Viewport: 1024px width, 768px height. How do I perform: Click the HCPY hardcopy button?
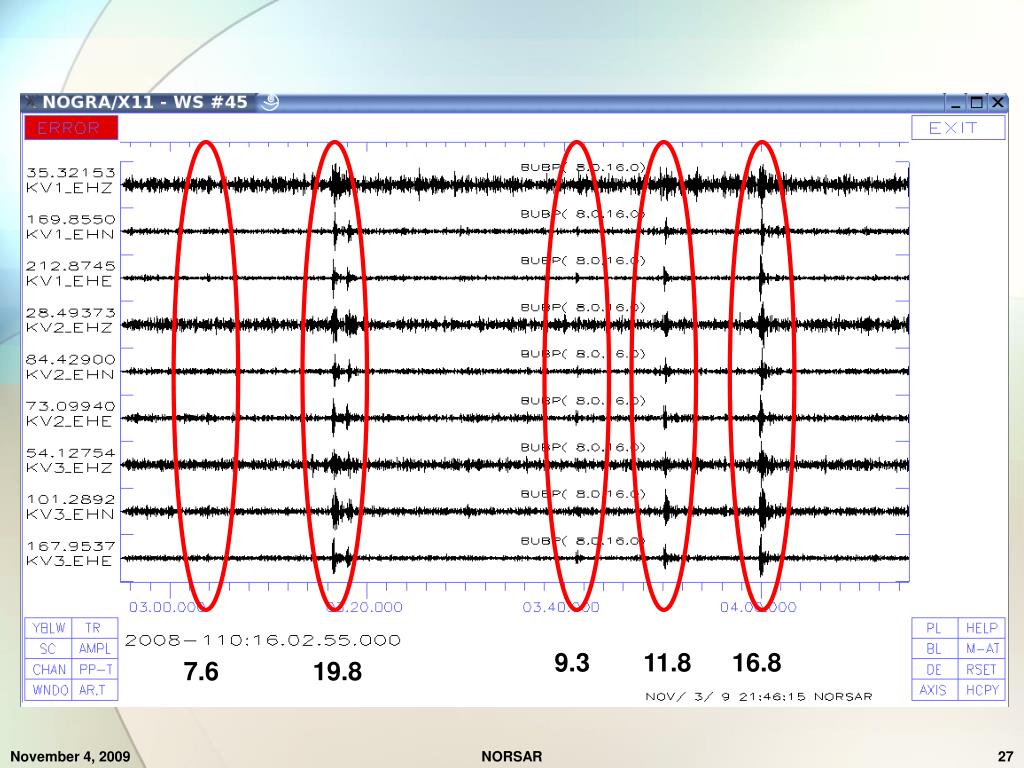pyautogui.click(x=982, y=690)
